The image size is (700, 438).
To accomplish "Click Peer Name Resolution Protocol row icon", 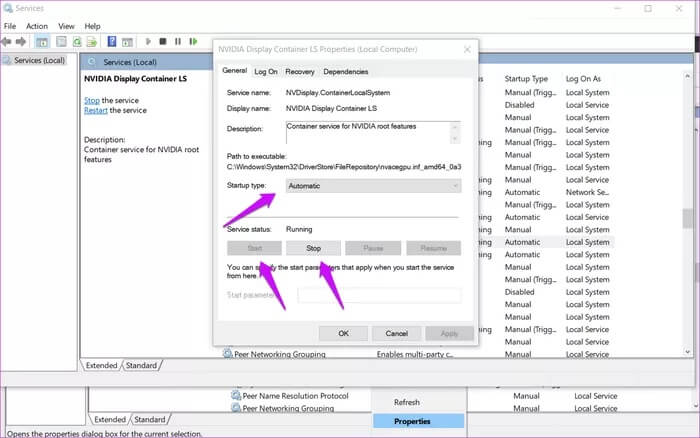I will click(236, 395).
